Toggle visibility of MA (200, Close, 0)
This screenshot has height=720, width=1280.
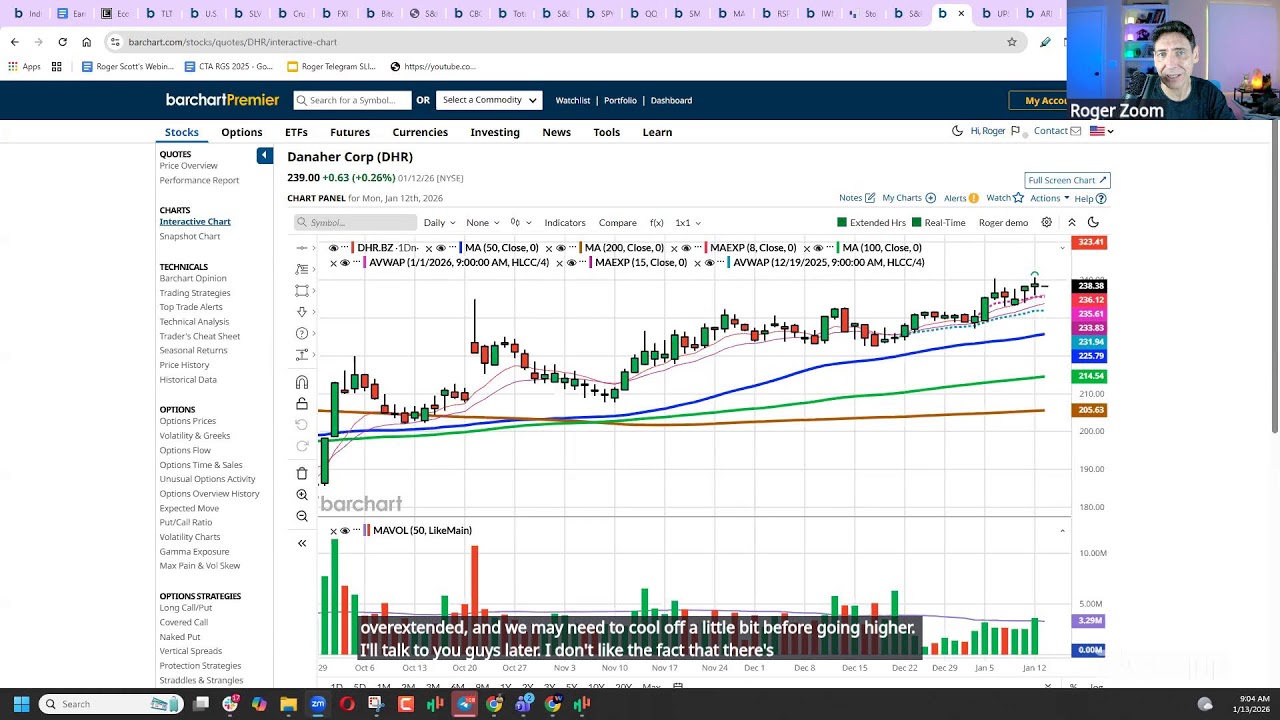coord(561,248)
